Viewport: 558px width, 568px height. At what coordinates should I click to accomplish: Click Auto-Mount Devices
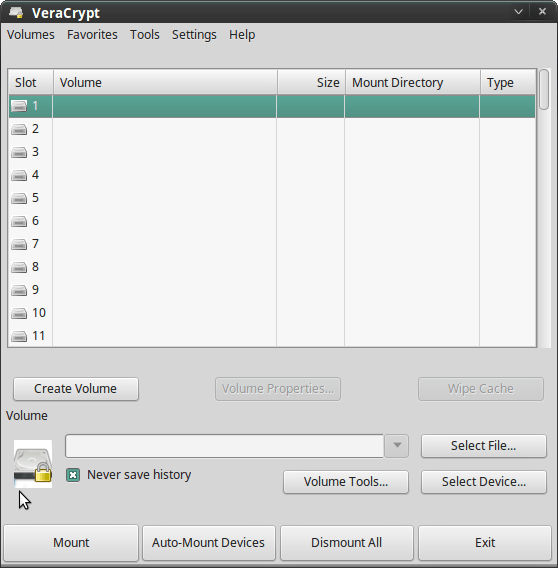coord(208,543)
